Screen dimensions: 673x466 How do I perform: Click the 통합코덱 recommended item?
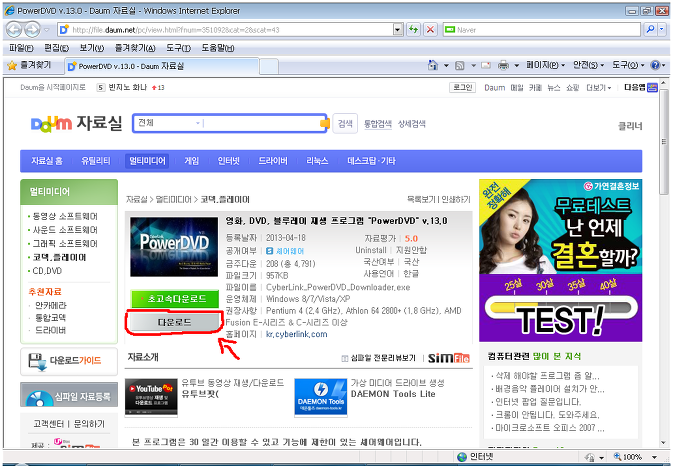(50, 318)
